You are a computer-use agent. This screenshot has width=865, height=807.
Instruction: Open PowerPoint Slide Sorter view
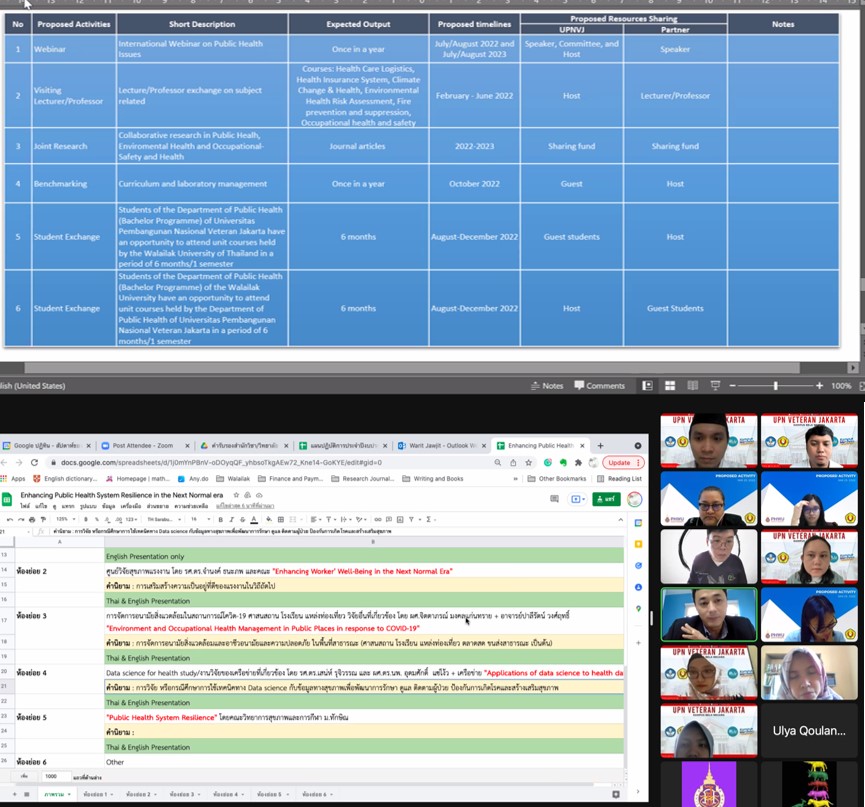[x=670, y=385]
